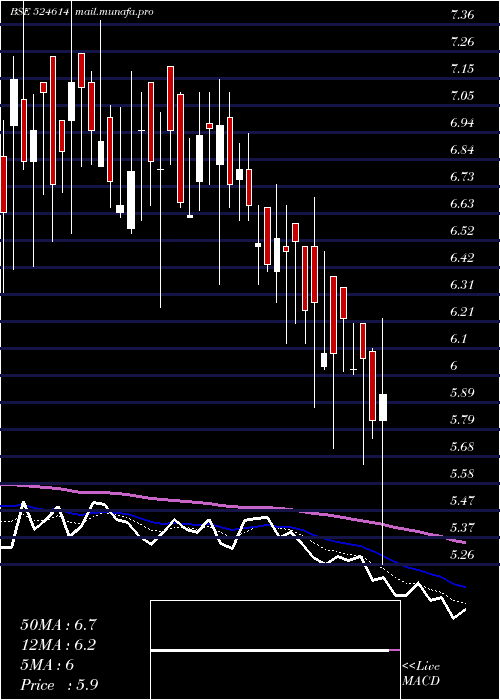The height and width of the screenshot is (700, 500).
Task: Click the pink 50MA line
Action: pos(232,506)
